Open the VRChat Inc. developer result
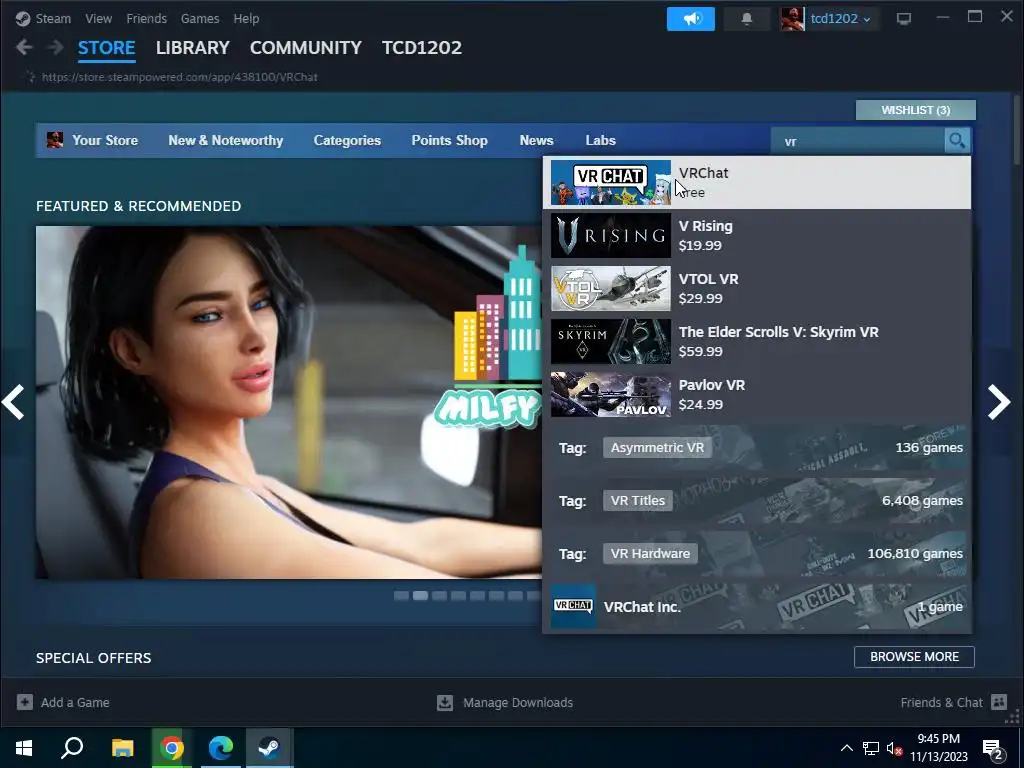Image resolution: width=1024 pixels, height=768 pixels. coord(757,606)
